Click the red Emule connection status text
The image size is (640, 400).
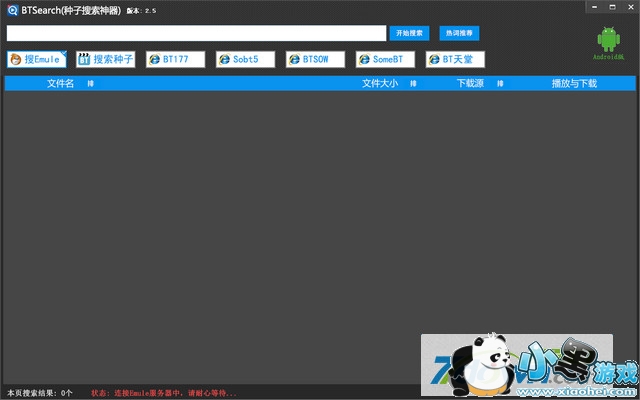[164, 393]
